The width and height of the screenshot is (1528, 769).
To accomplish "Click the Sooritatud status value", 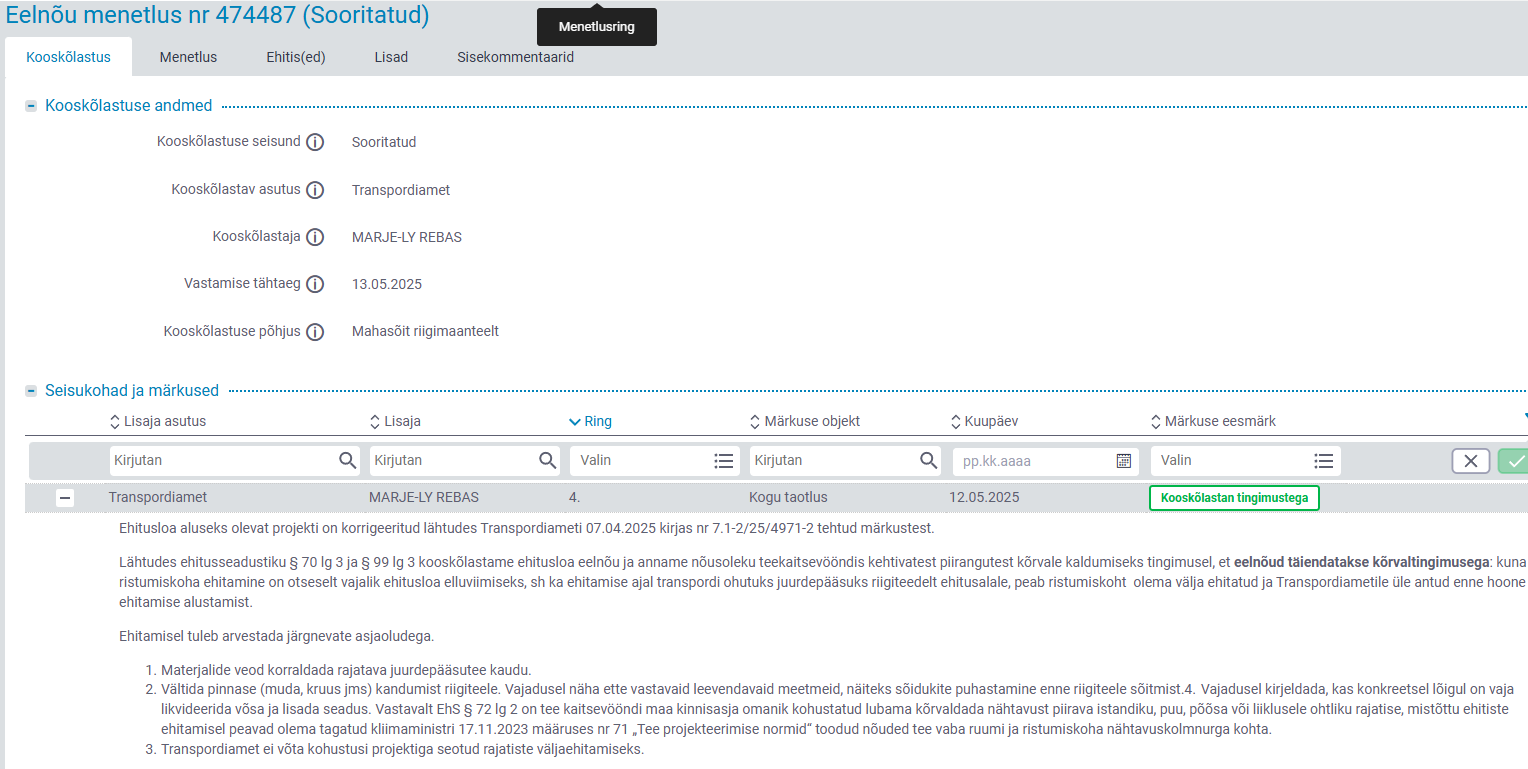I will pyautogui.click(x=384, y=142).
